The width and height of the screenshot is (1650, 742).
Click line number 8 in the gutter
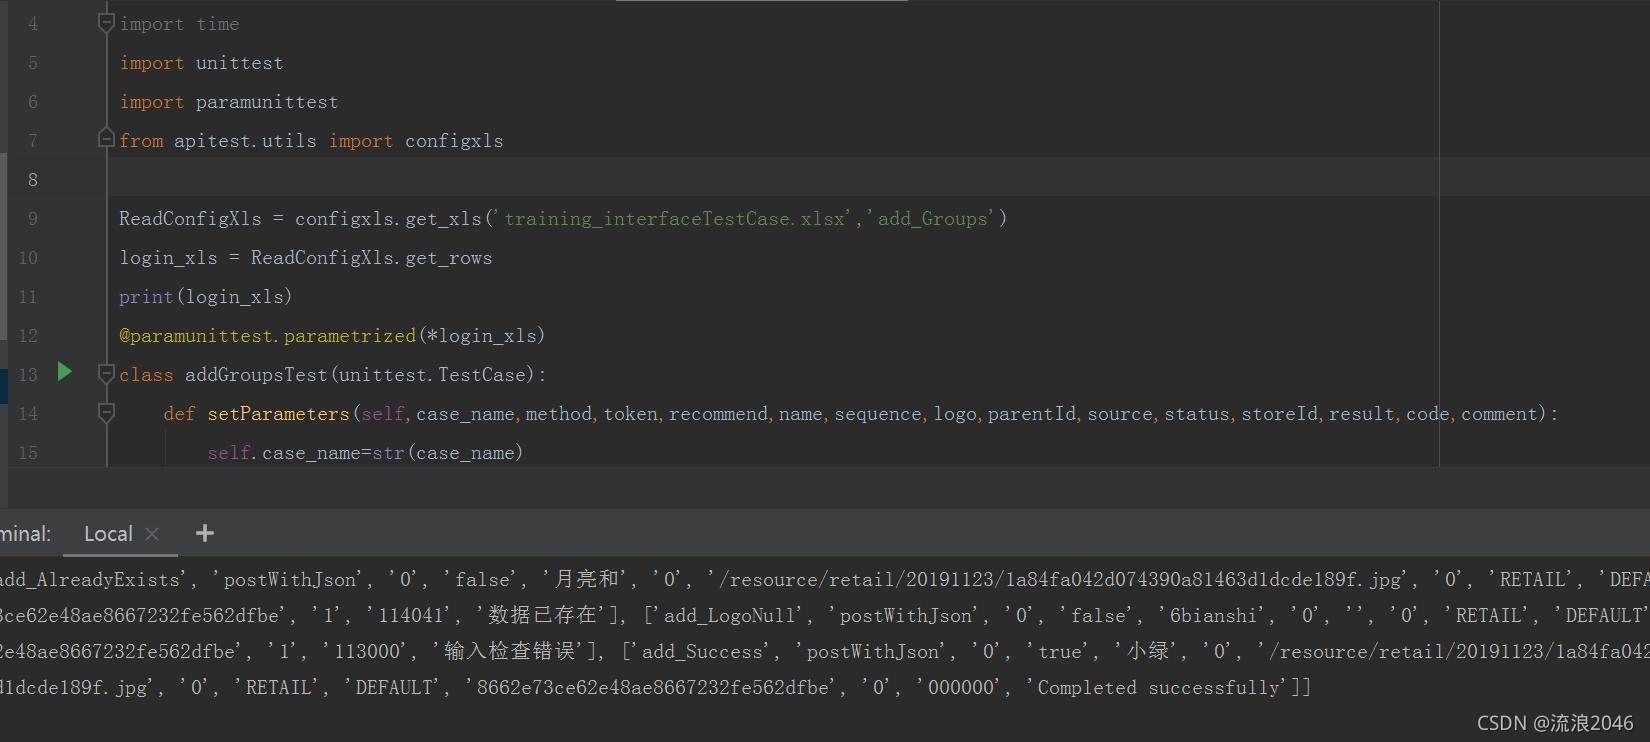pyautogui.click(x=33, y=180)
